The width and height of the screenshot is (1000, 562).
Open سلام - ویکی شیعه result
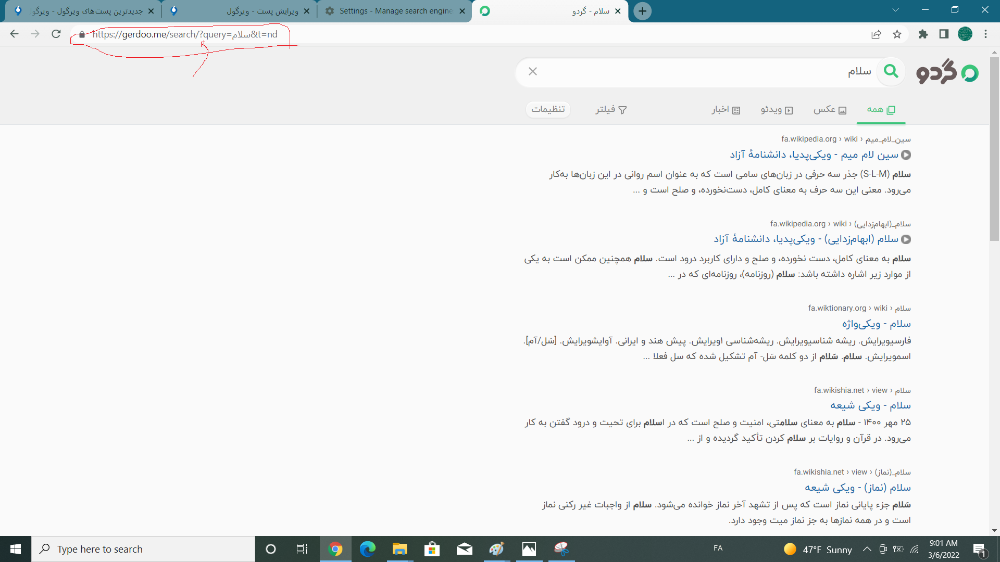point(871,405)
